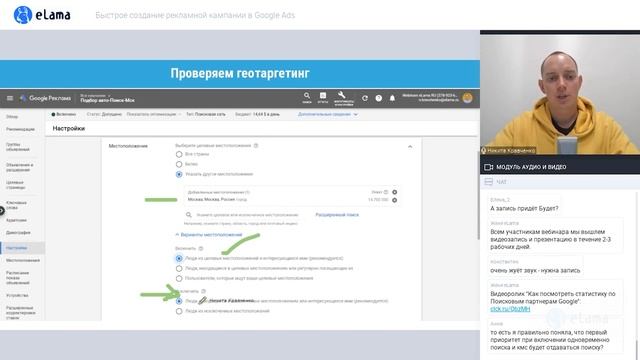Click the presenter name badge icon on webcam
The width and height of the screenshot is (640, 360).
484,150
